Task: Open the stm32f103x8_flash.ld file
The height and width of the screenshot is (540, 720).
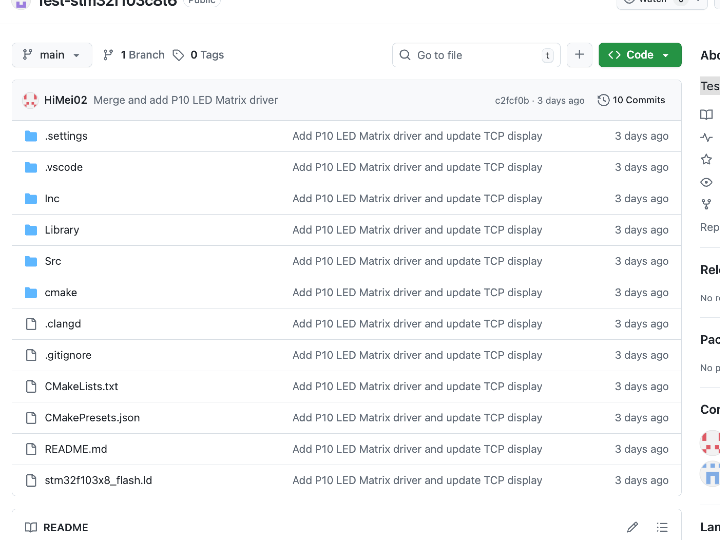Action: [98, 480]
